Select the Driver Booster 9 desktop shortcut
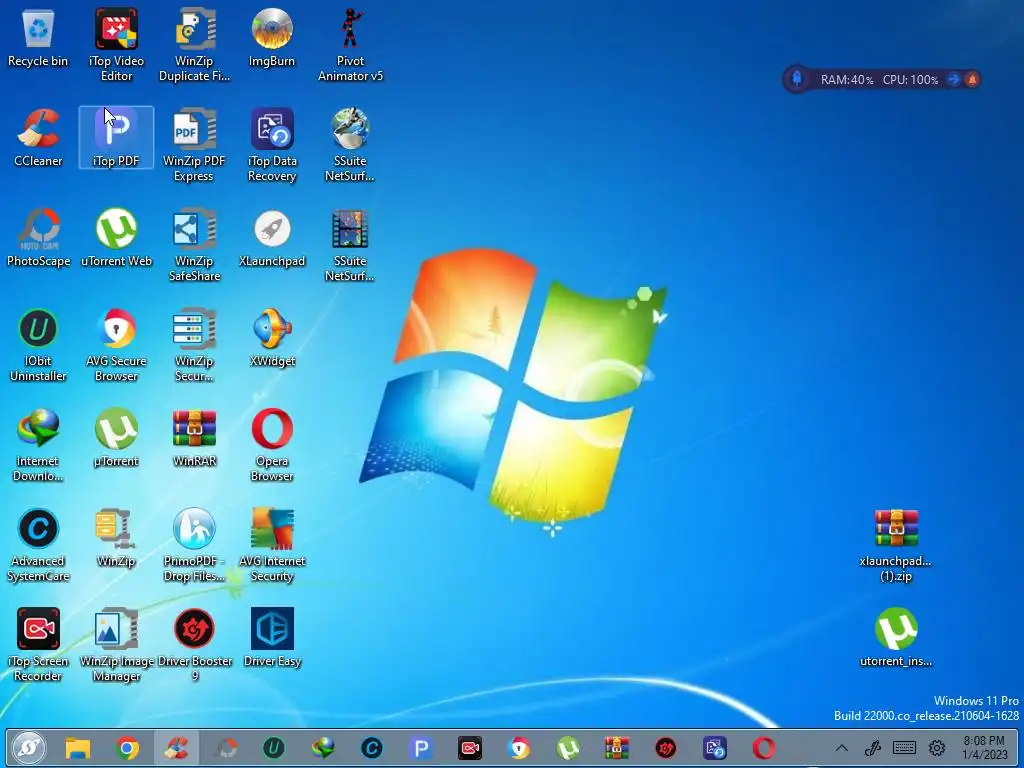This screenshot has height=768, width=1024. coord(194,645)
